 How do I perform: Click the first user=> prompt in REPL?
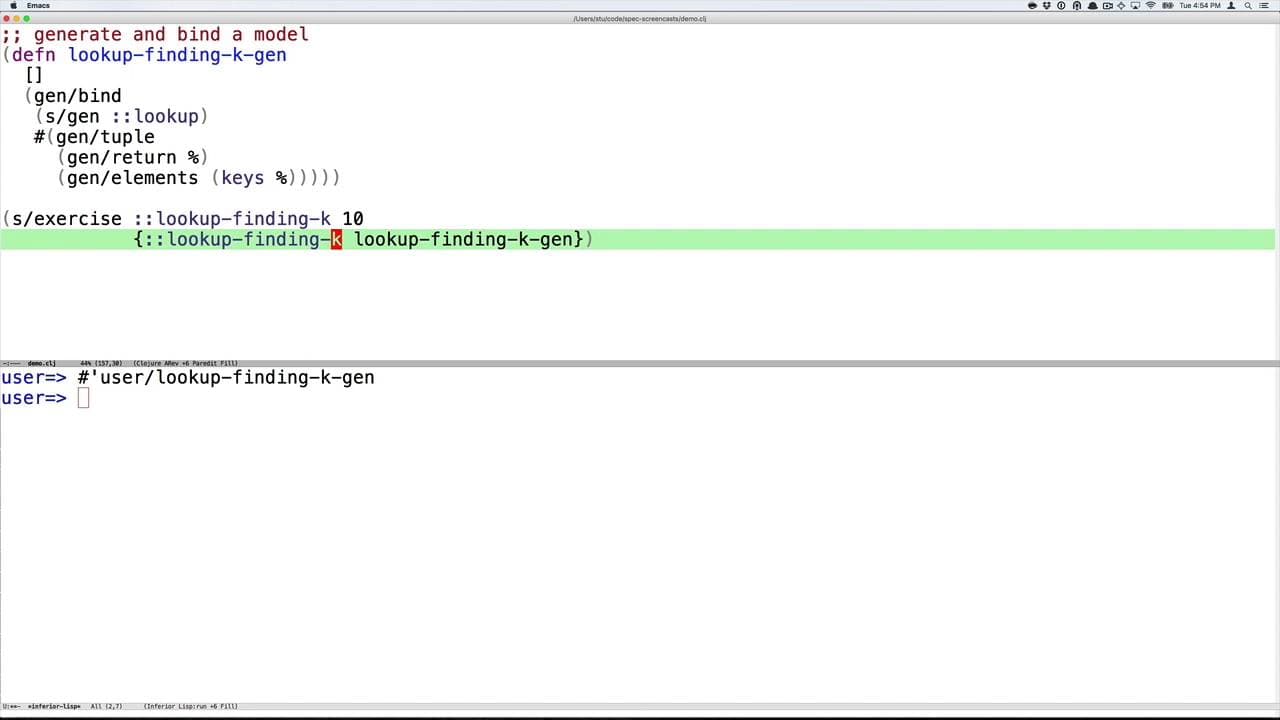pyautogui.click(x=34, y=377)
